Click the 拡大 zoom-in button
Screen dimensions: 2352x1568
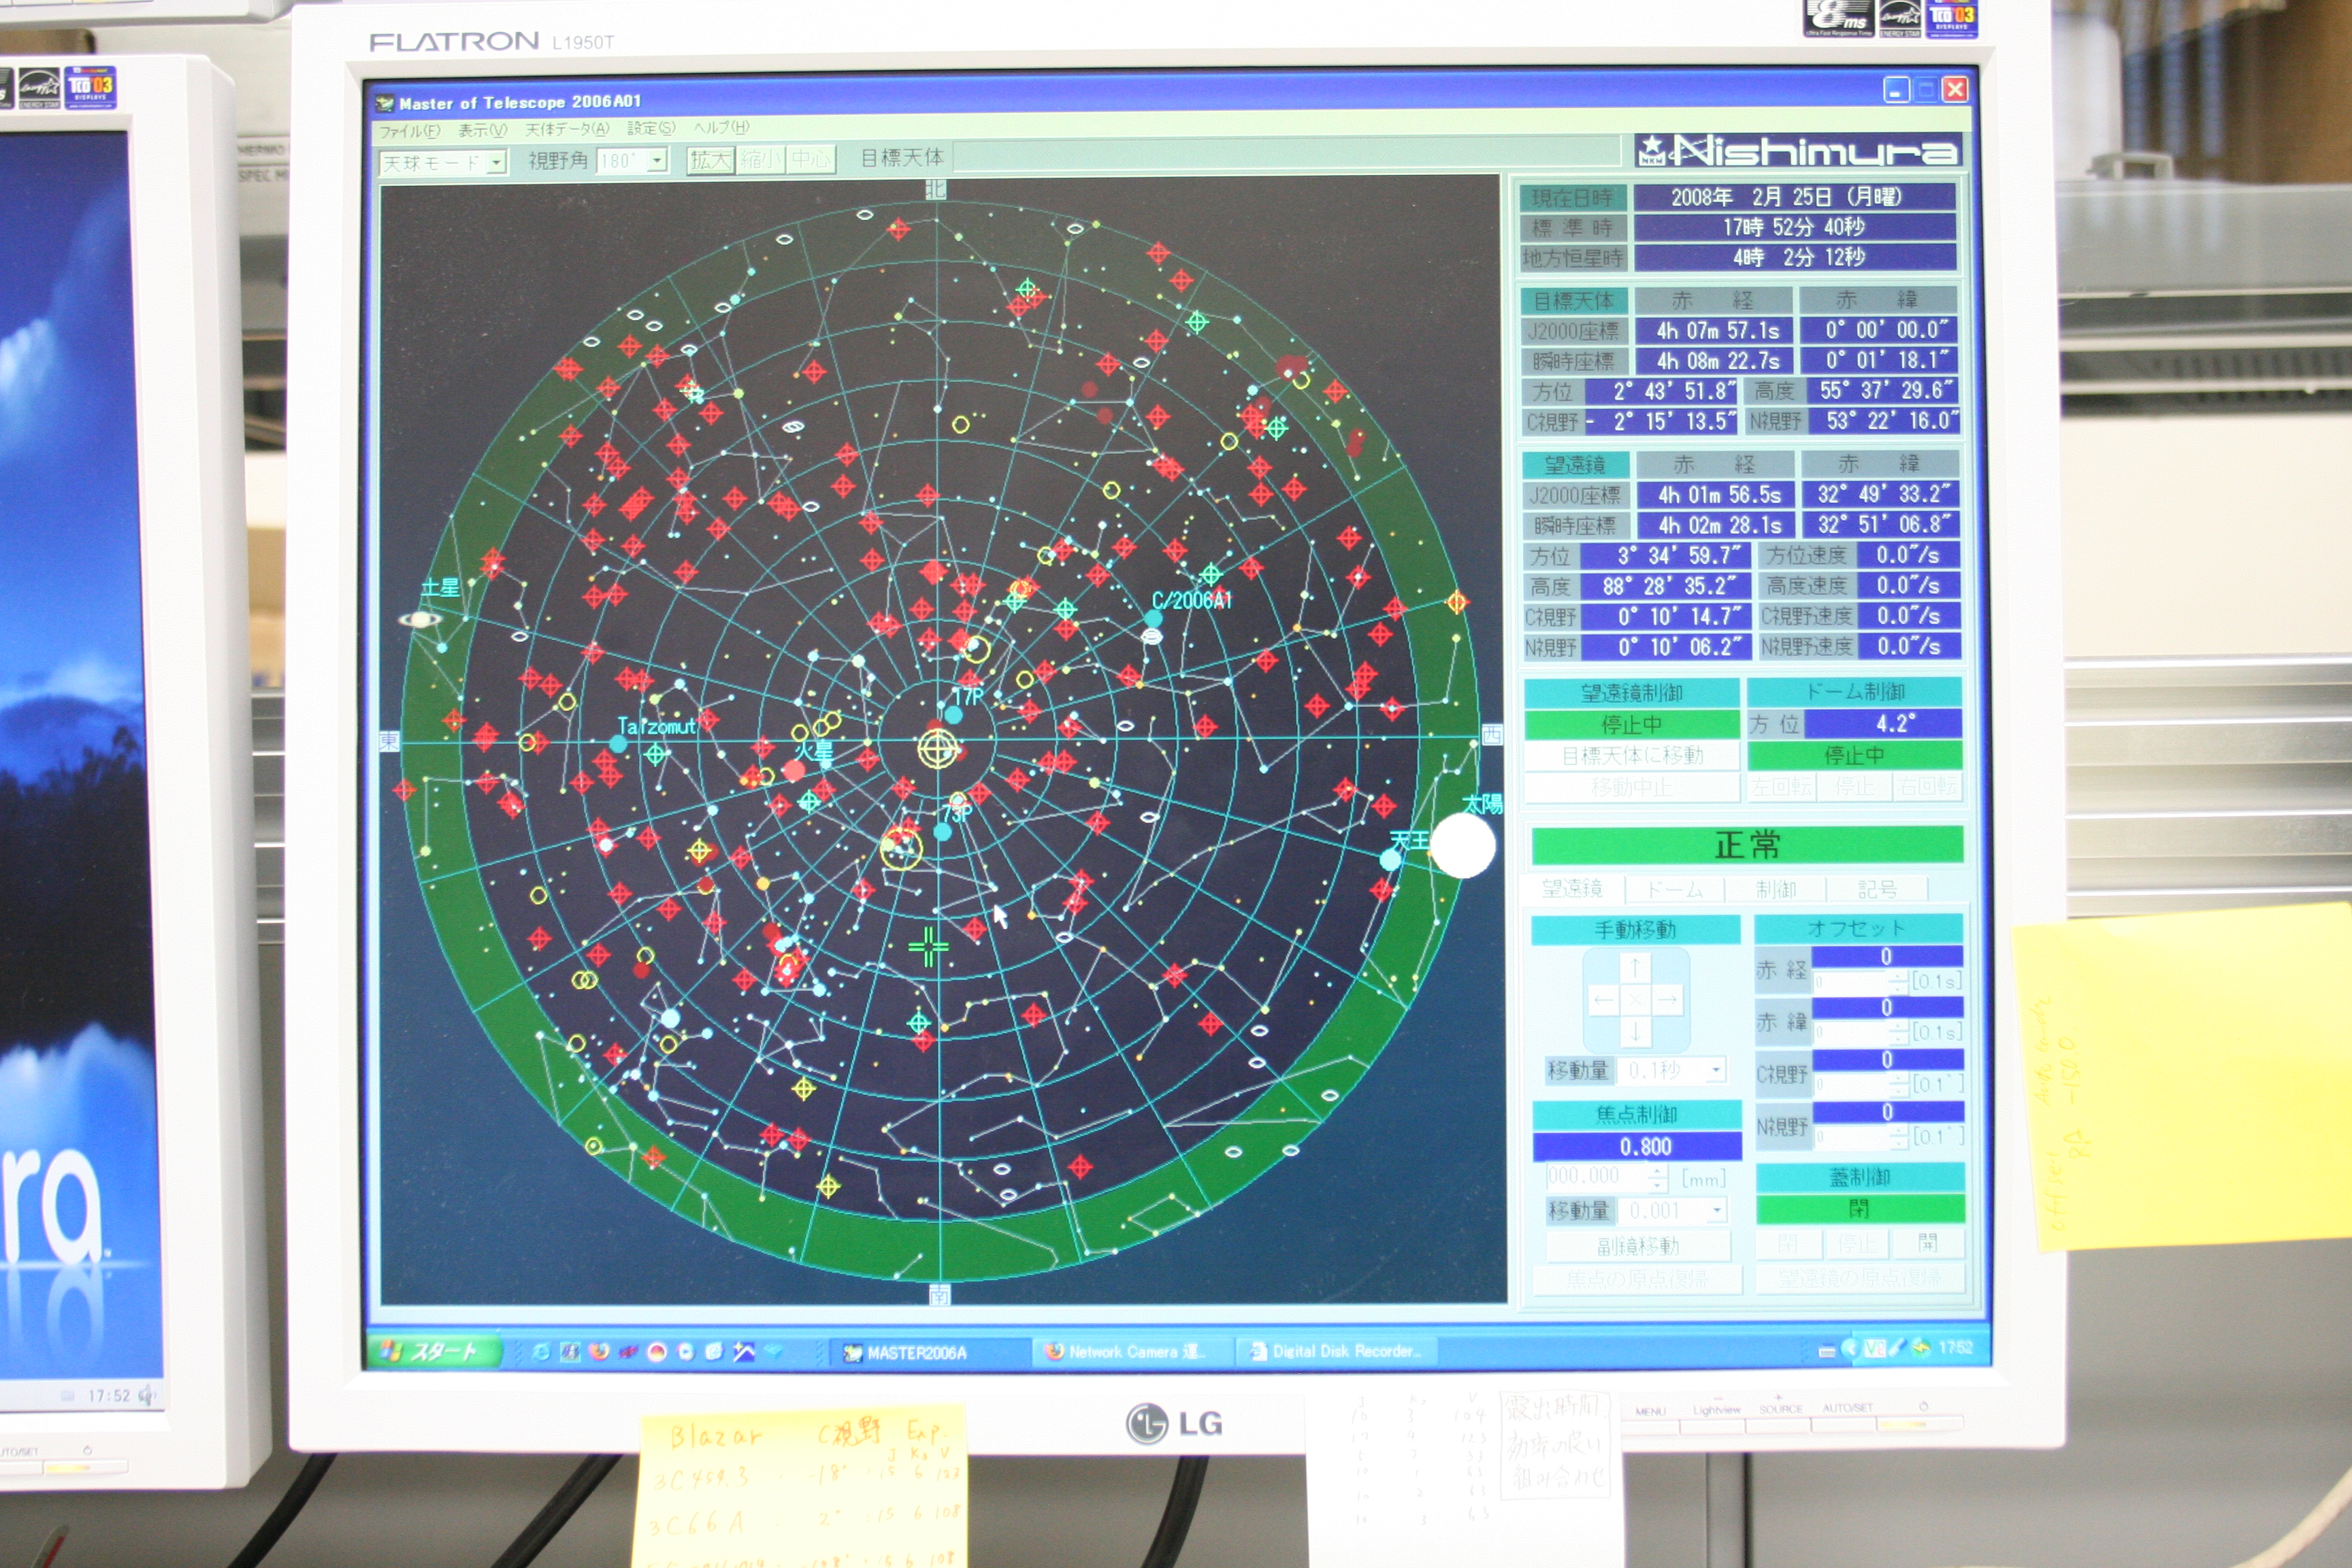pos(711,160)
